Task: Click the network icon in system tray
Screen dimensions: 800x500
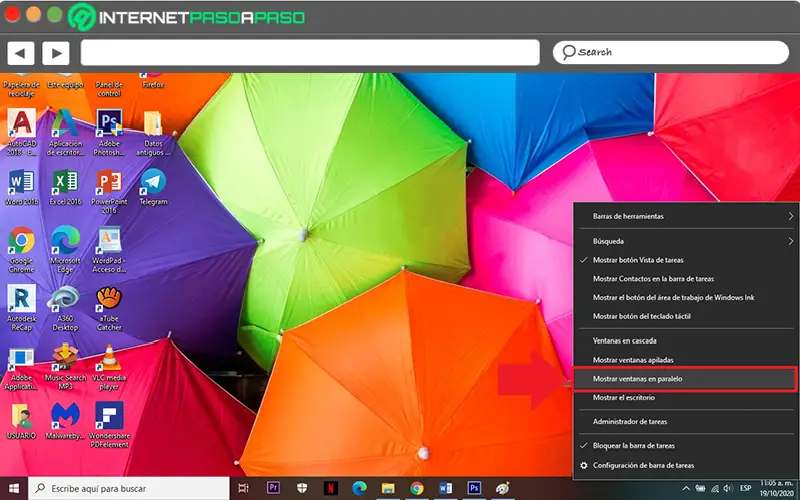Action: (x=715, y=489)
